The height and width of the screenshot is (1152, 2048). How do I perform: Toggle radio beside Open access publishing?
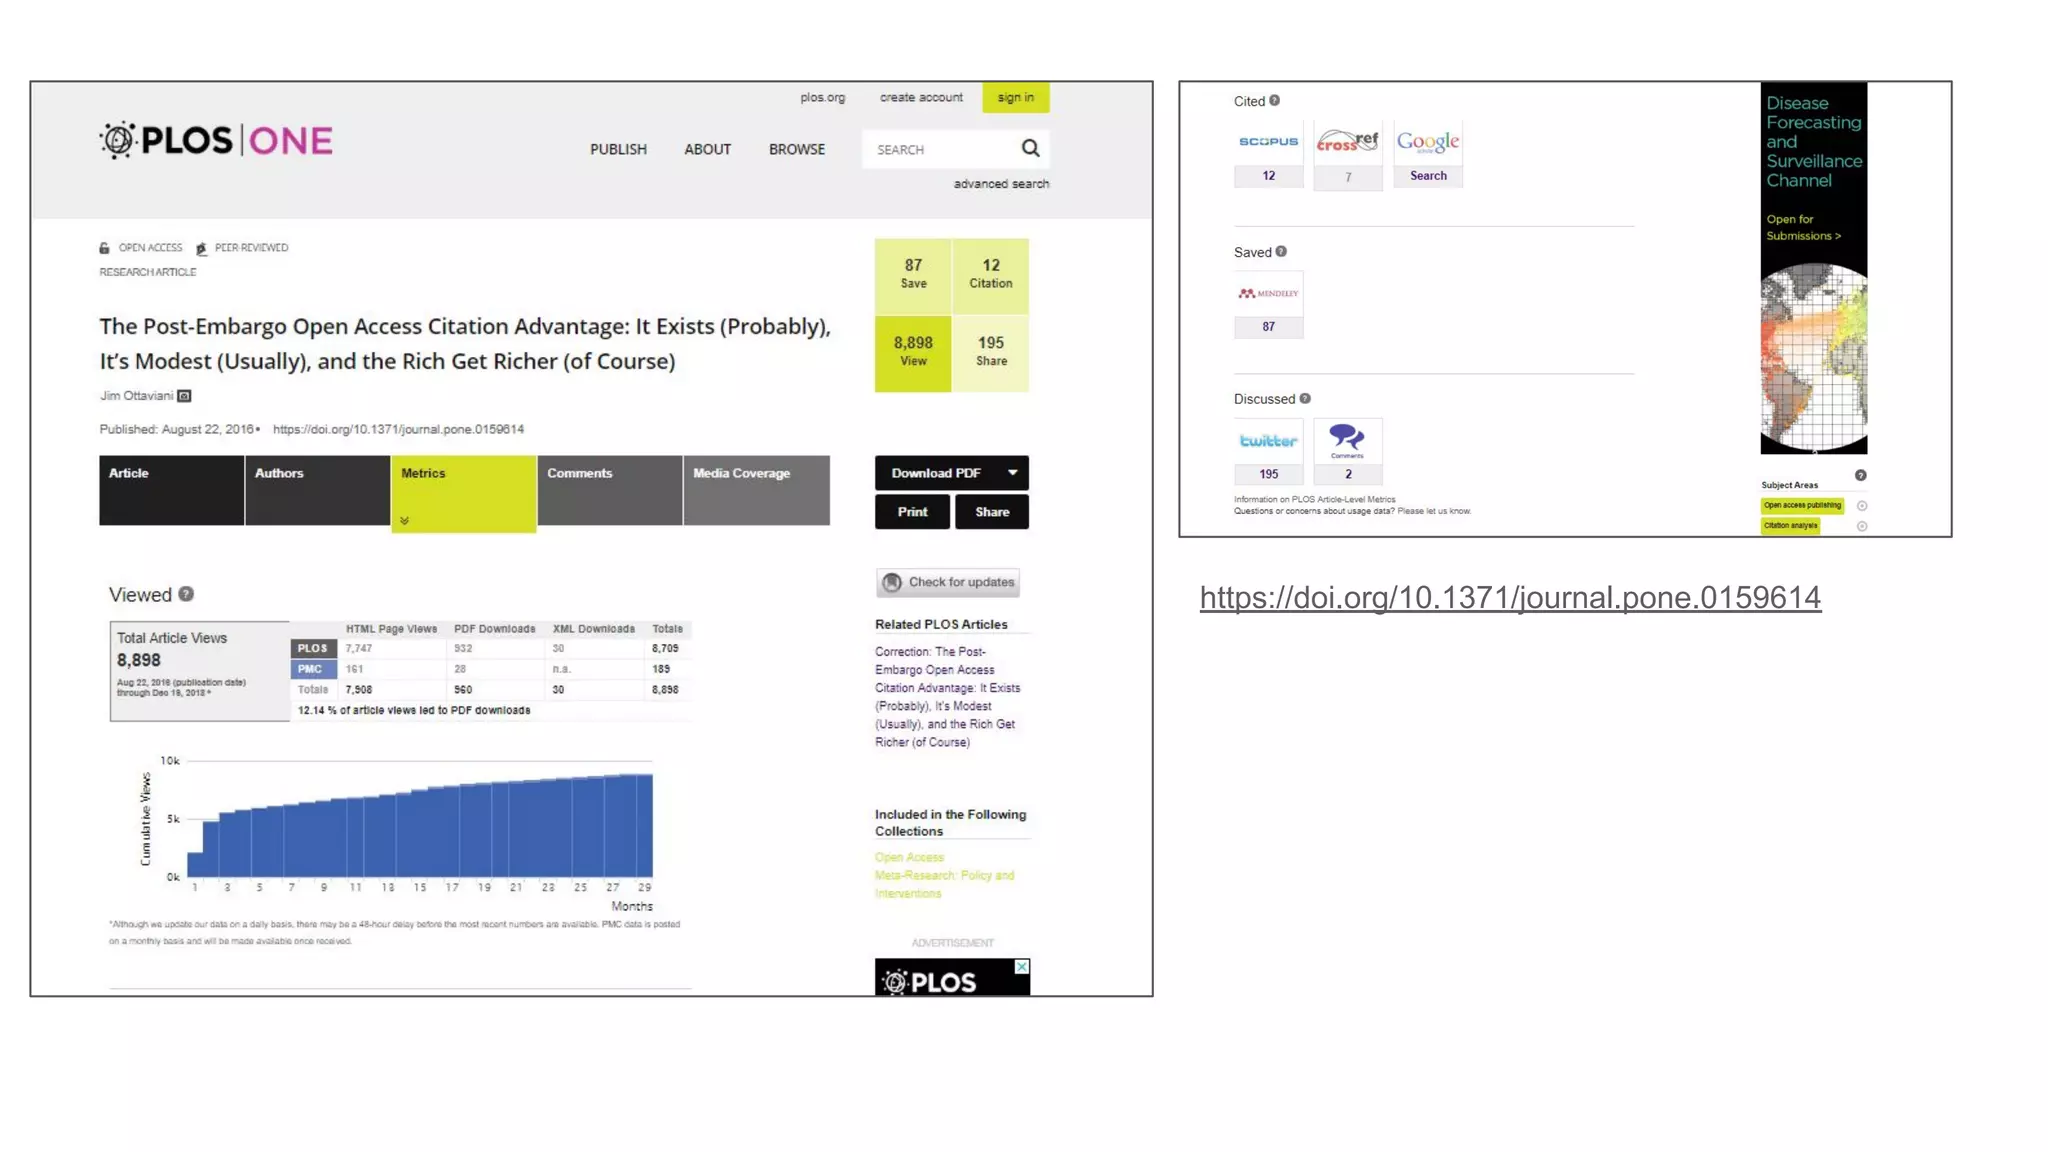[x=1862, y=506]
